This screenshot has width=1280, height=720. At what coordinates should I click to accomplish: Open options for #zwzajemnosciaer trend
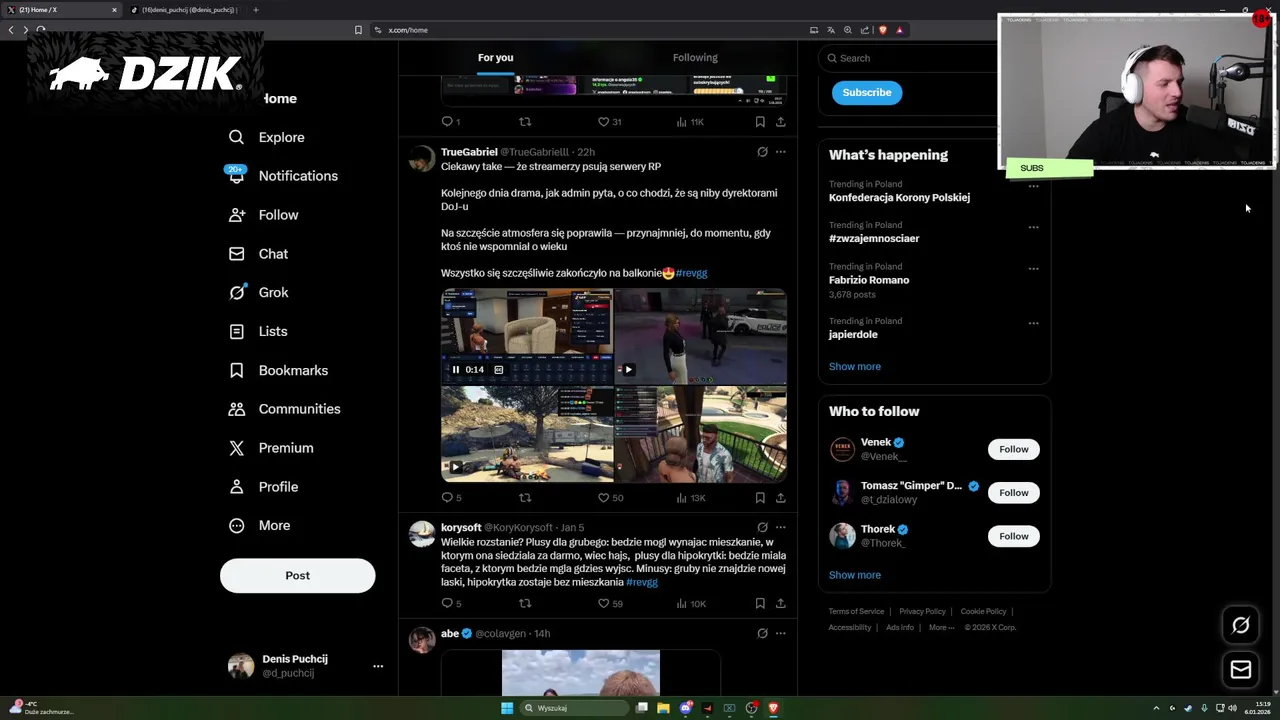[x=1033, y=227]
